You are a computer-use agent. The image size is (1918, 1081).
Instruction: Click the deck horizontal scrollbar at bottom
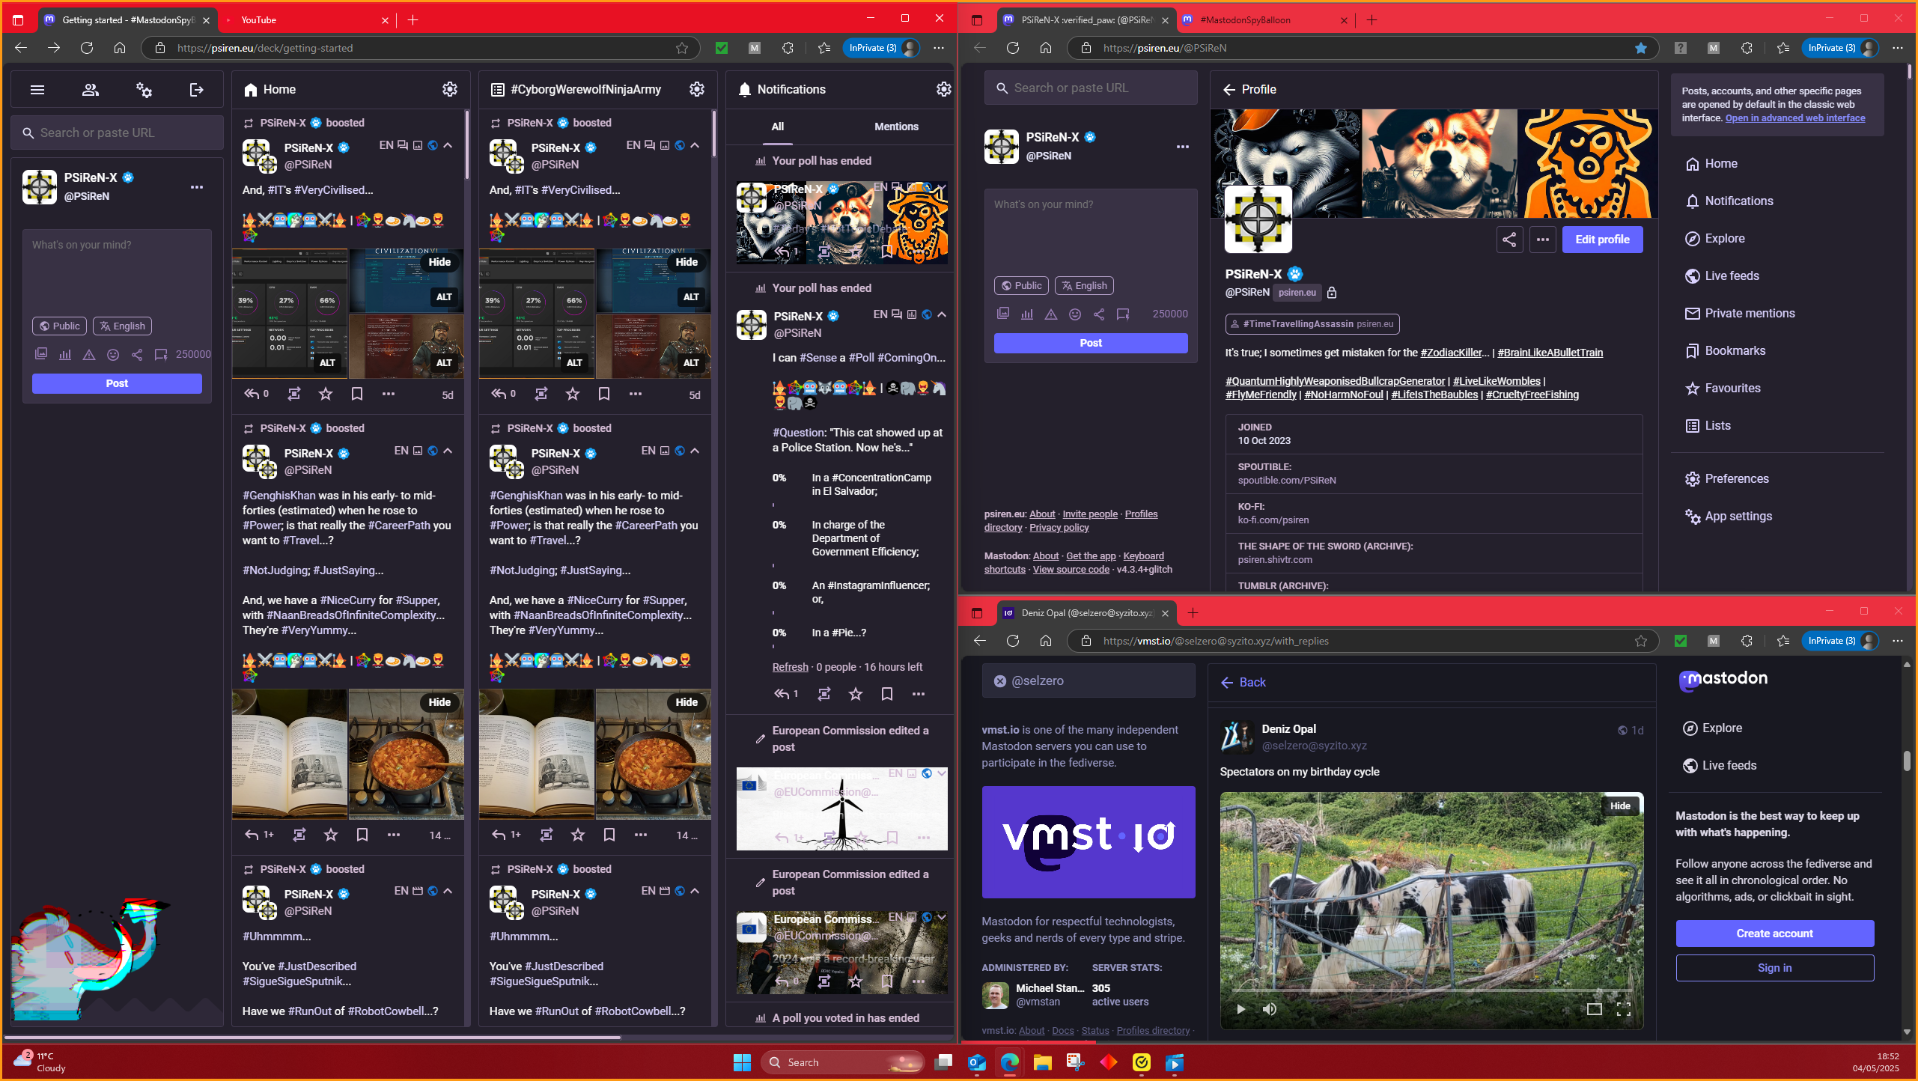[x=313, y=1038]
